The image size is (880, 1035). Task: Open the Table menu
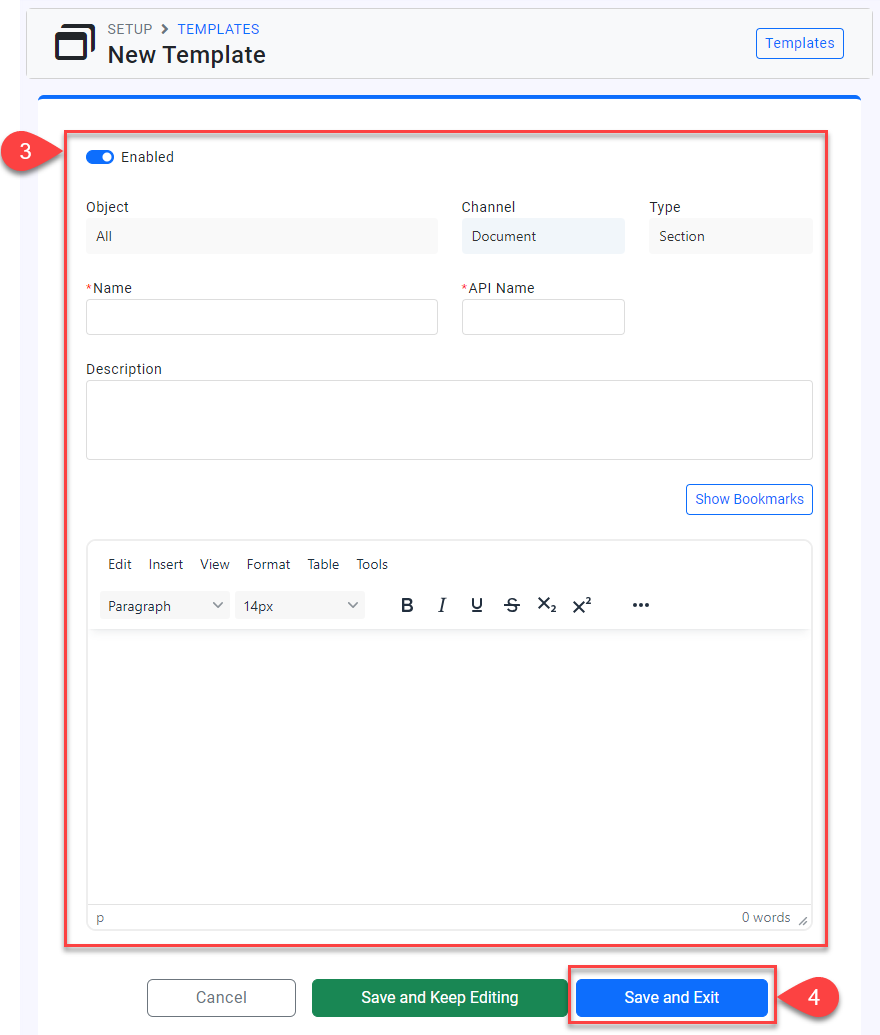tap(323, 564)
